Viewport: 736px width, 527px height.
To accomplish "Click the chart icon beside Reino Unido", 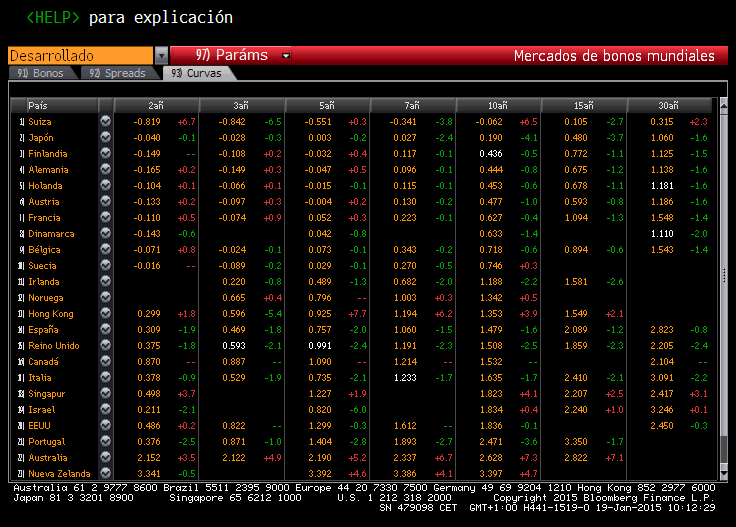I will click(106, 345).
